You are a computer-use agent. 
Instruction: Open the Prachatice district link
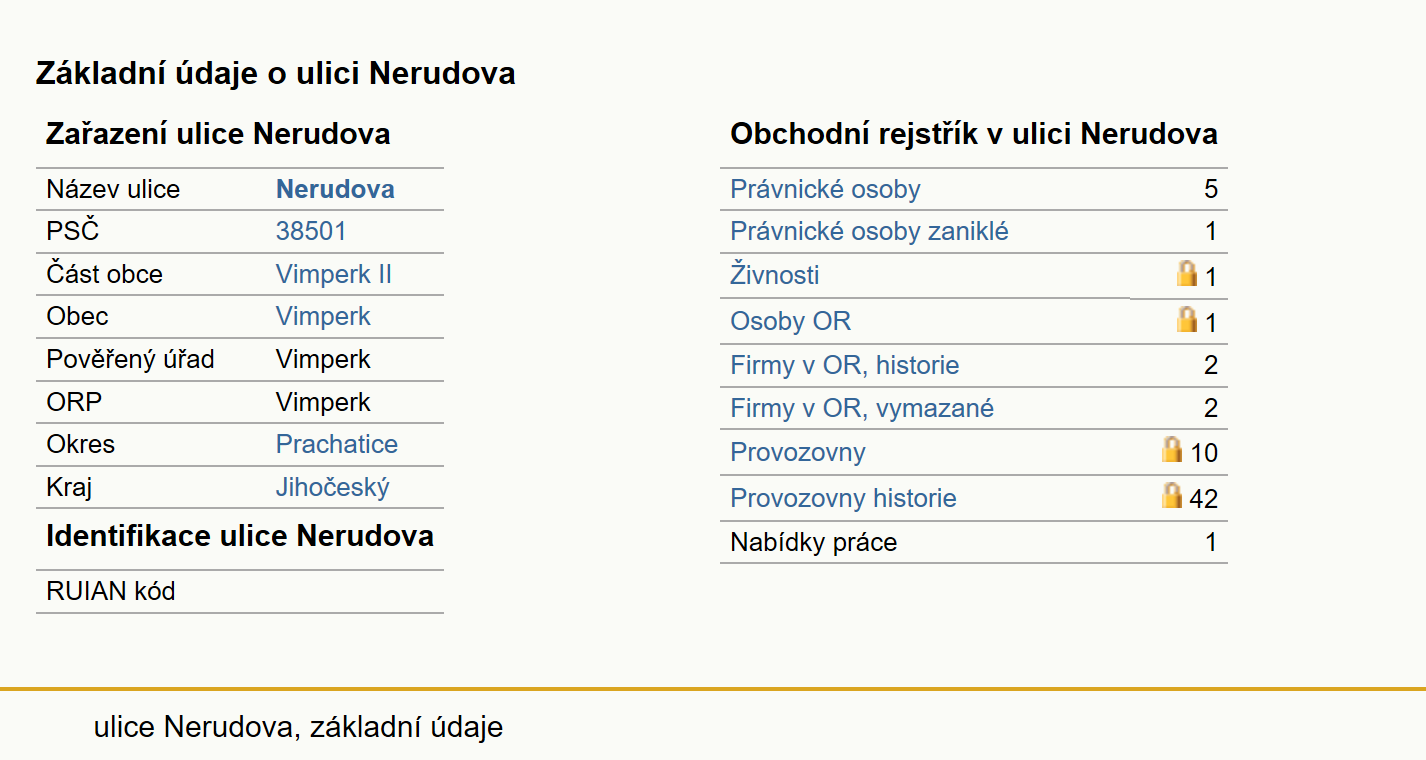[x=337, y=444]
